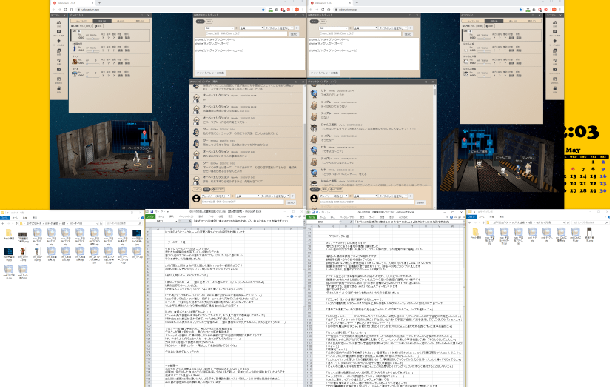Click the scrollbar thumb in right chat window
610x387 pixels.
coord(435,92)
